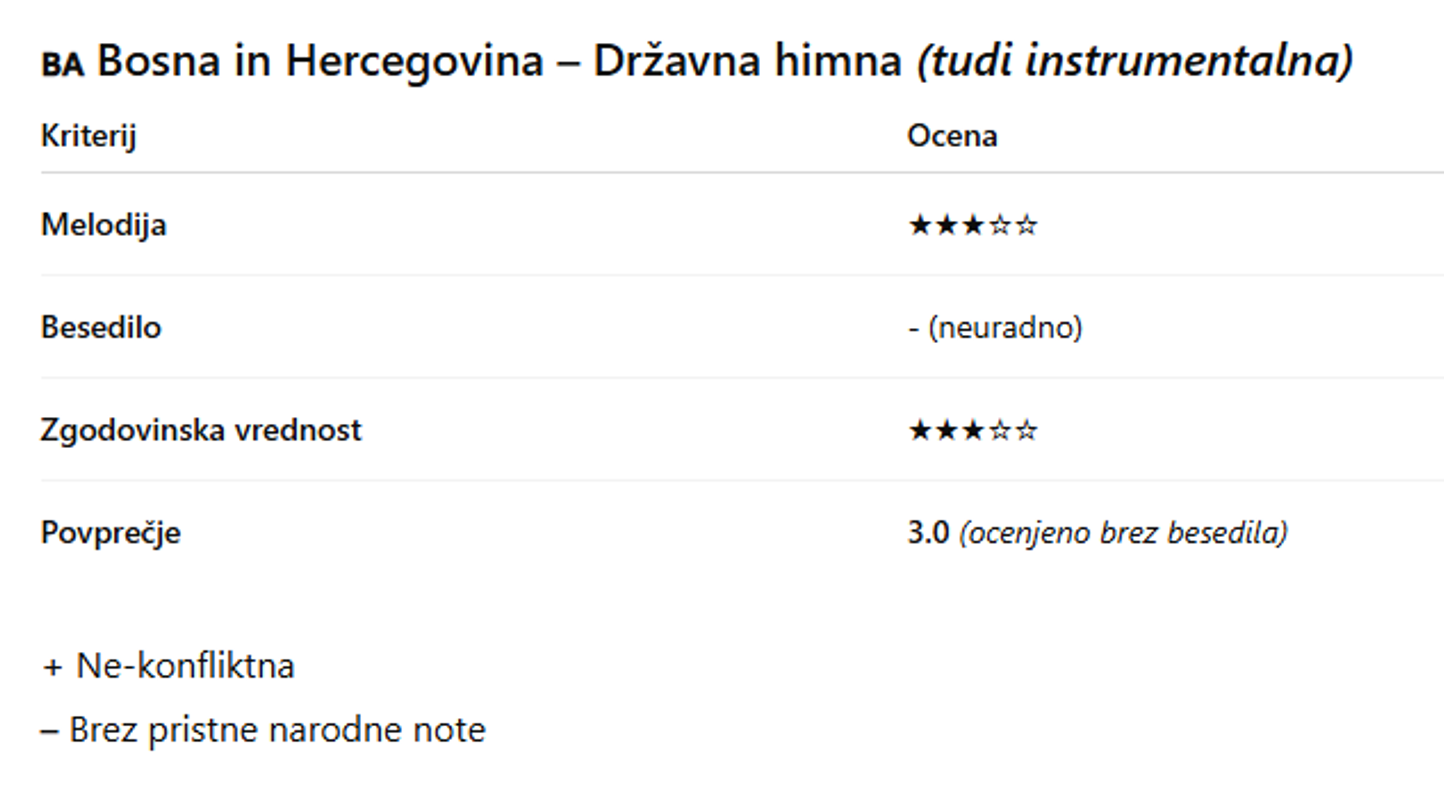Click the Melodija row label
Viewport: 1444px width, 806px height.
point(103,226)
